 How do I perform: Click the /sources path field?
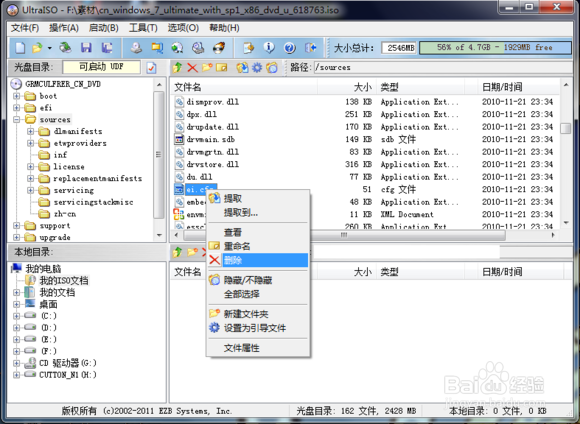[442, 67]
